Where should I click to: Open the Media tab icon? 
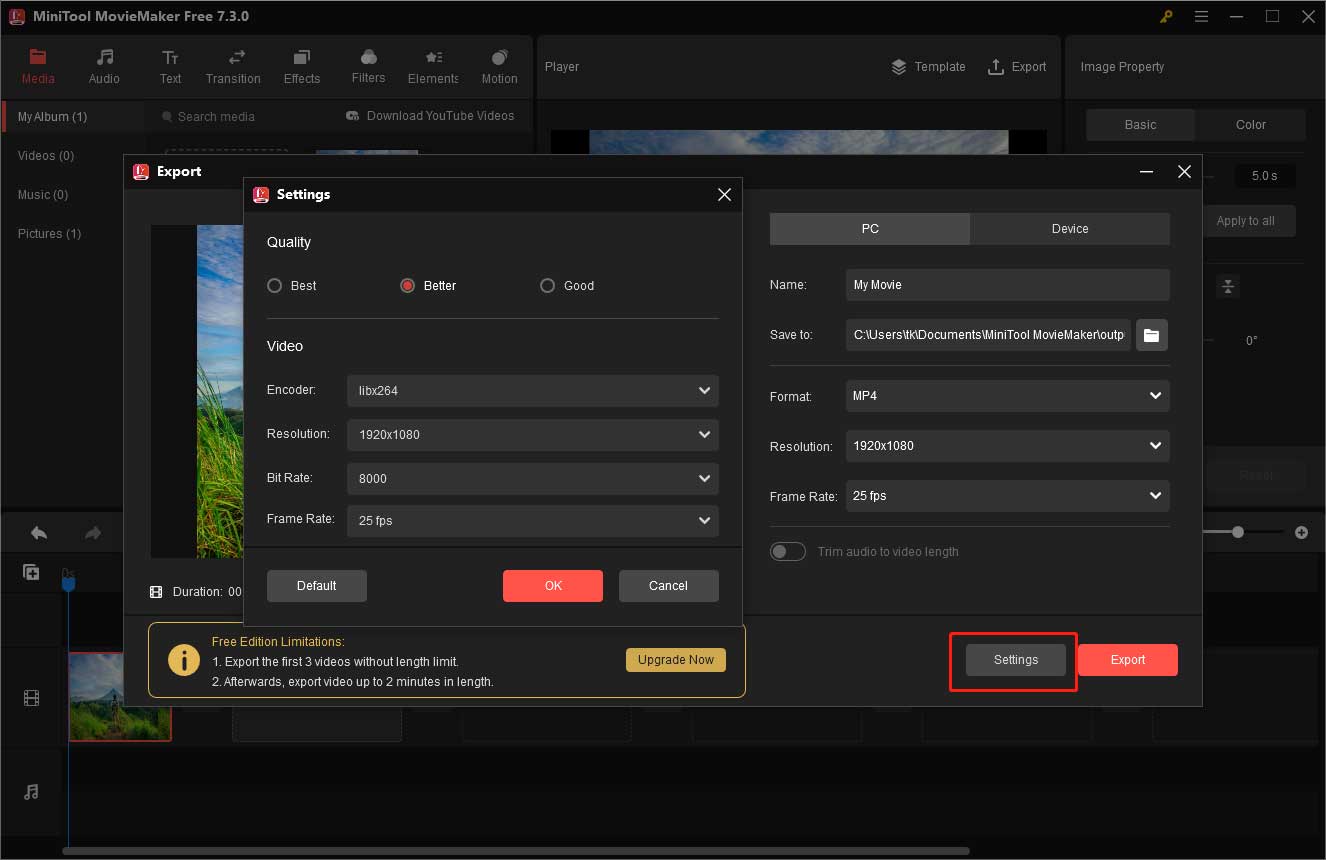[x=38, y=57]
